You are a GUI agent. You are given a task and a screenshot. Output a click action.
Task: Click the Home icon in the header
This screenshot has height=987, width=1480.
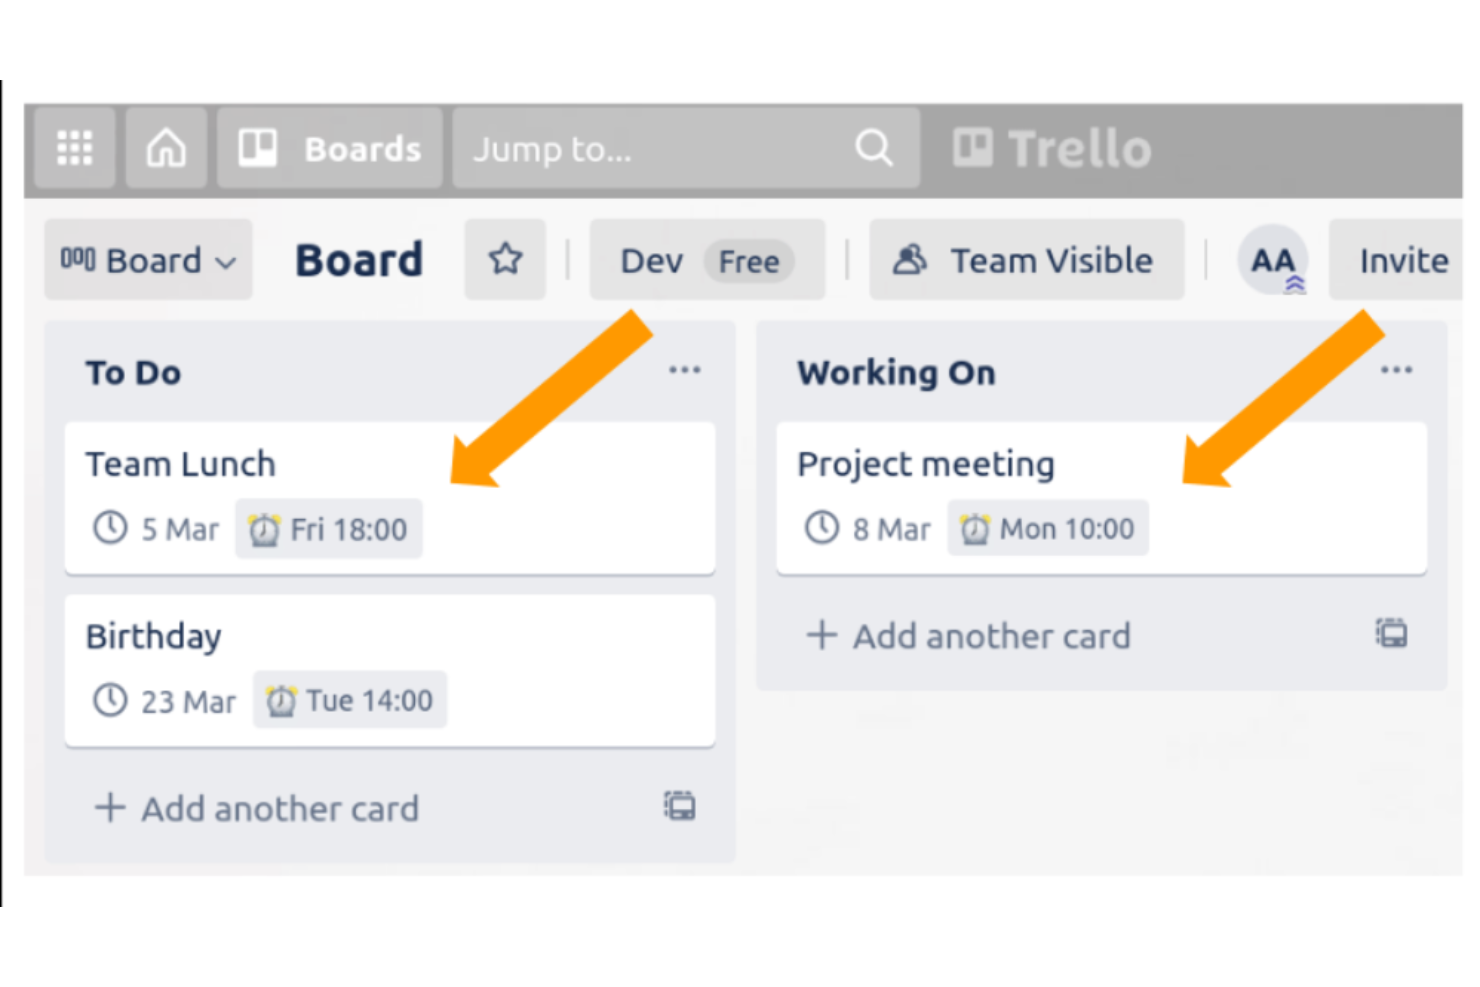coord(165,147)
